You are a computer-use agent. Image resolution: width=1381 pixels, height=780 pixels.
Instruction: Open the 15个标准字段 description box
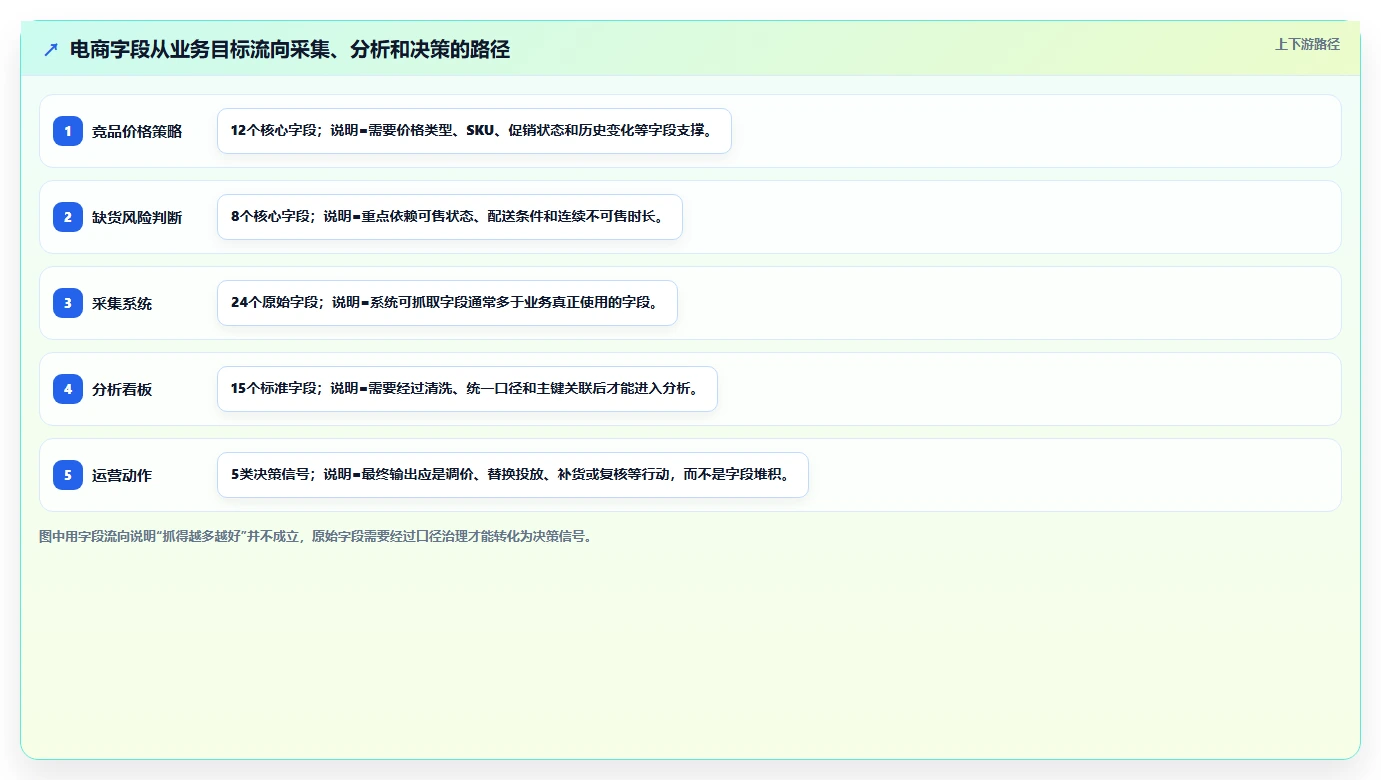(467, 389)
